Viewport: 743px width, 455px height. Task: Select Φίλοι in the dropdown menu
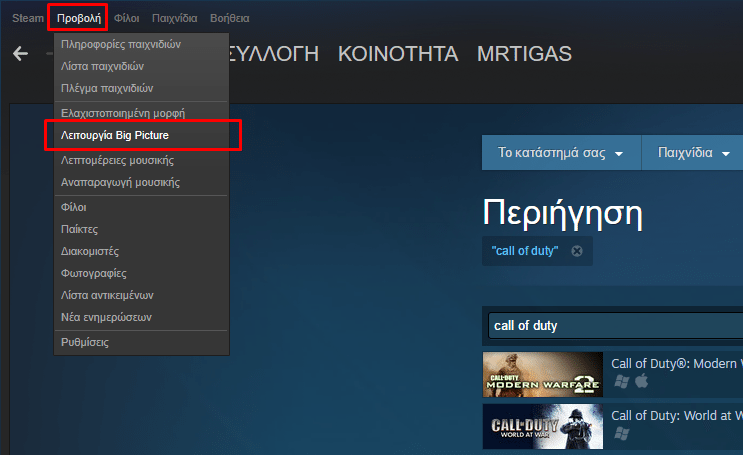[x=141, y=207]
